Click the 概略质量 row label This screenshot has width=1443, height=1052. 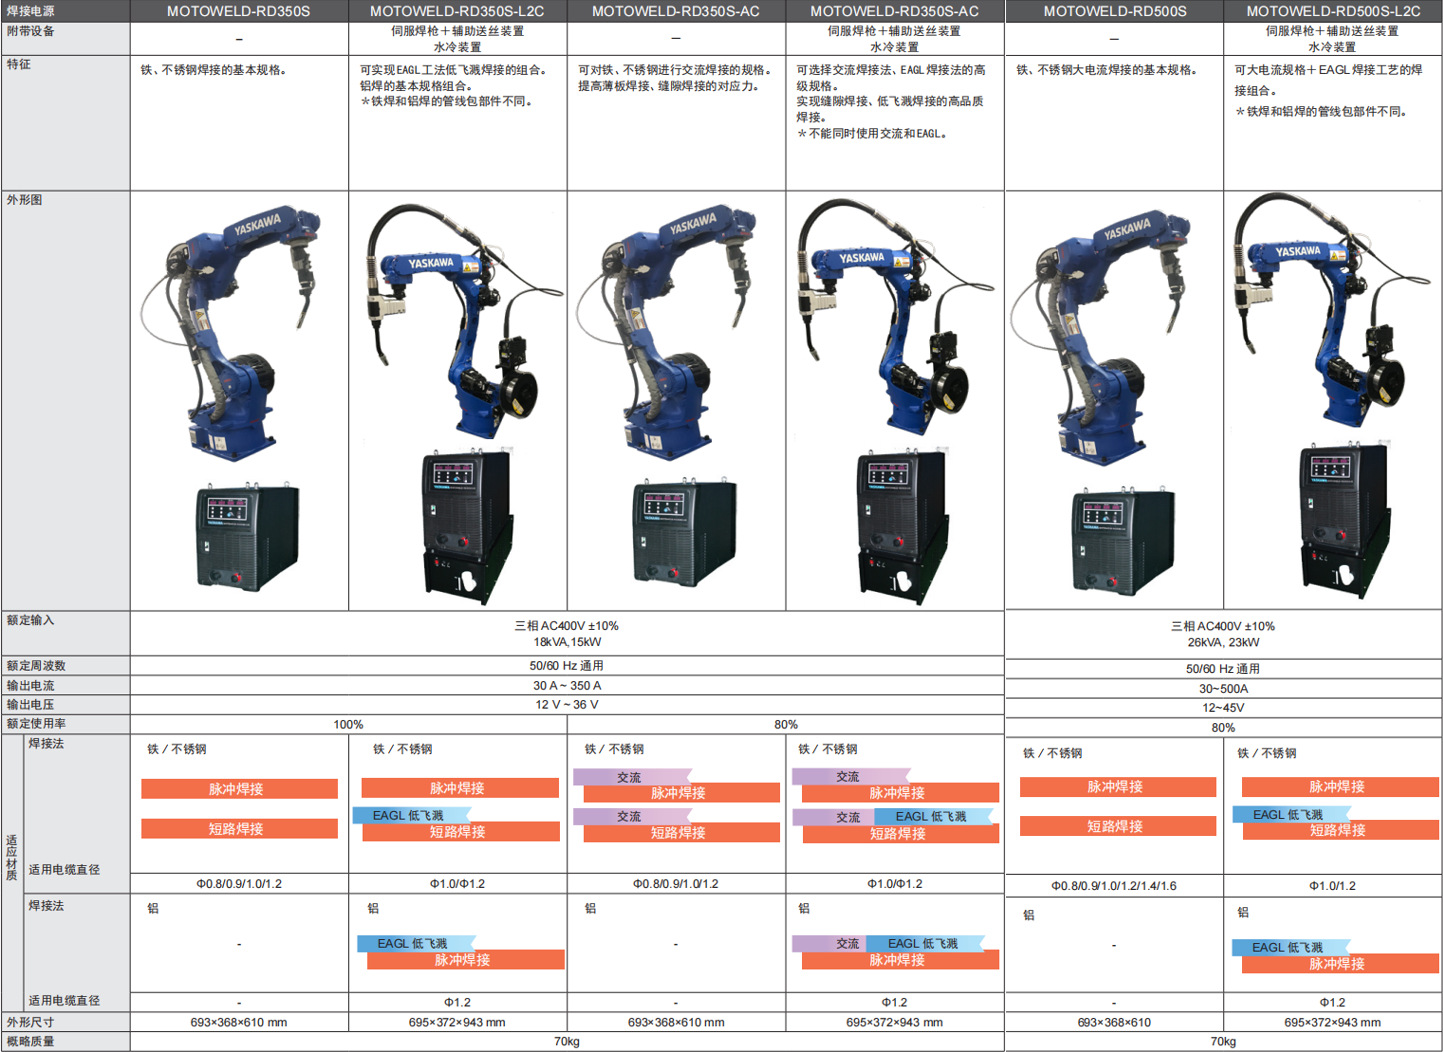coord(31,1041)
